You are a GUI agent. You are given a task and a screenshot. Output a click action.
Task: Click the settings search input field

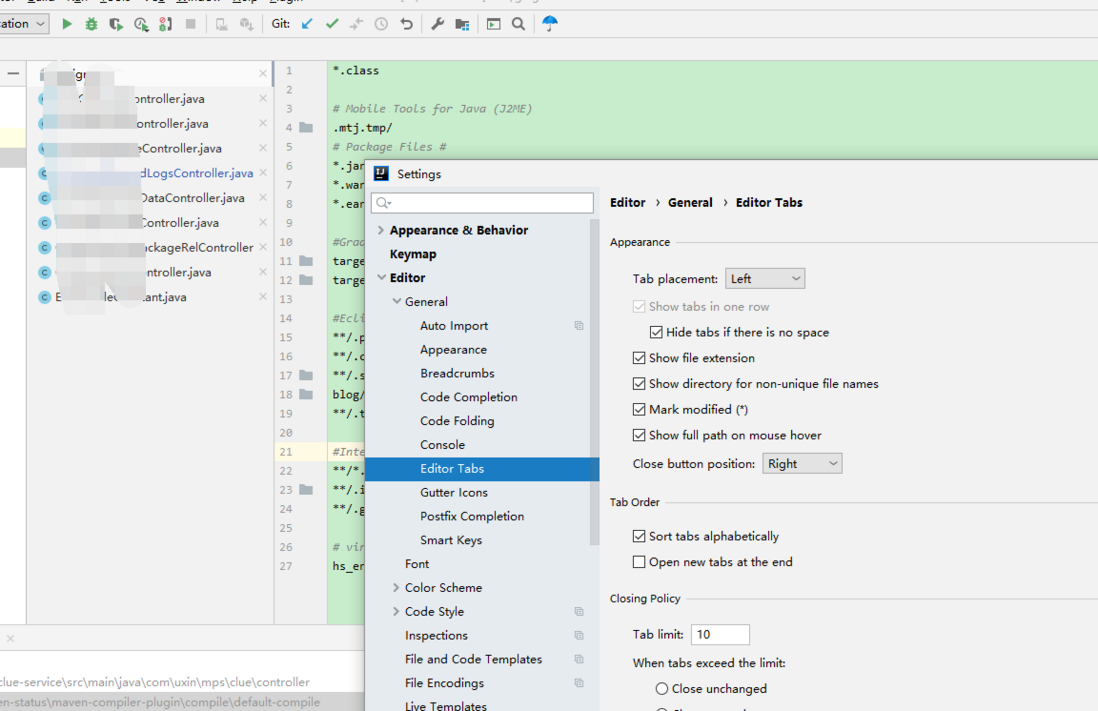(x=482, y=203)
